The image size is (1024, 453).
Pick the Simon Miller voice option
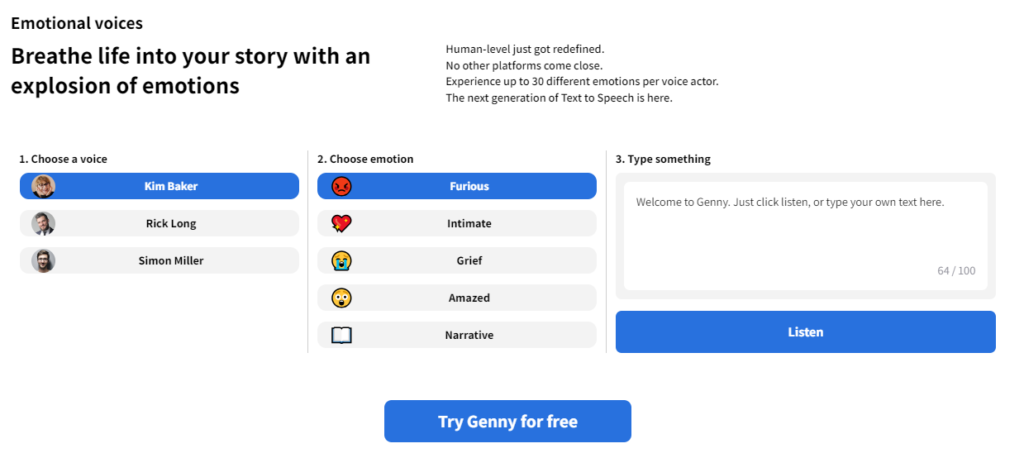(170, 261)
